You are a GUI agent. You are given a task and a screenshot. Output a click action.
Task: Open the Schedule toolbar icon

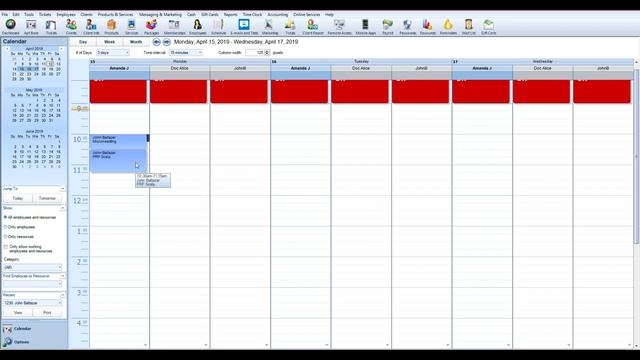click(218, 27)
